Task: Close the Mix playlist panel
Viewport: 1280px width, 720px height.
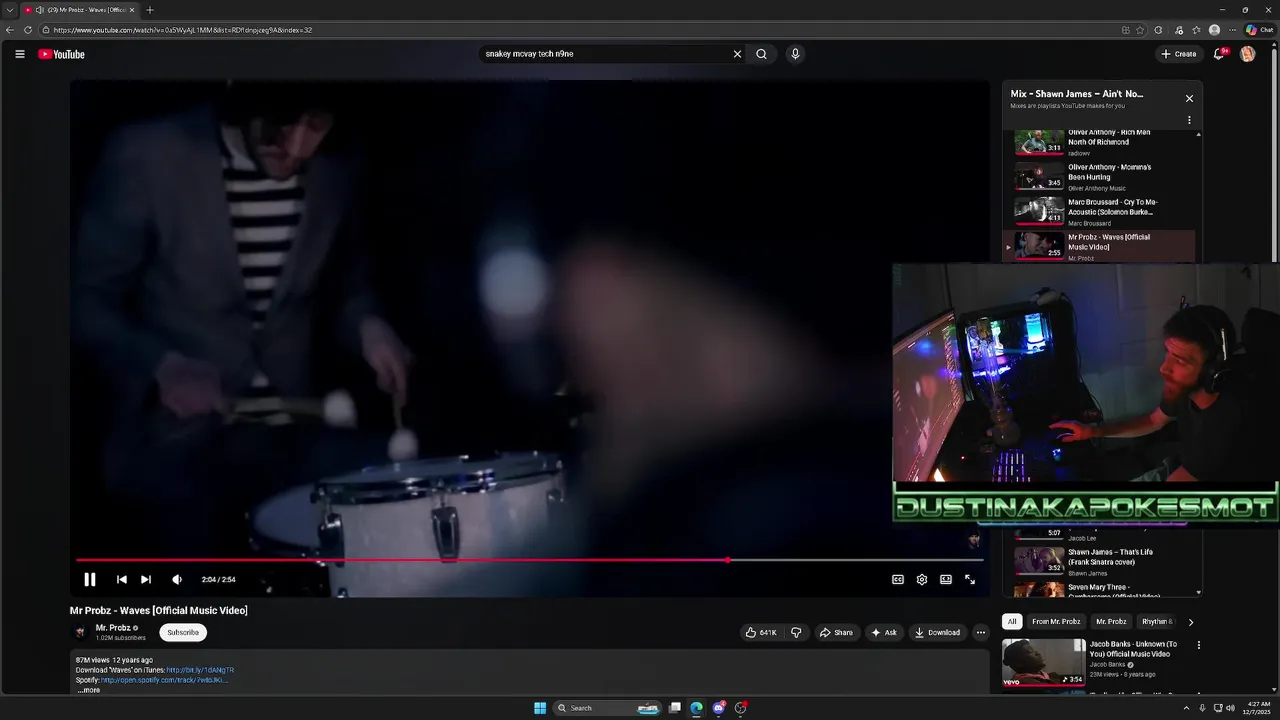Action: coord(1189,98)
